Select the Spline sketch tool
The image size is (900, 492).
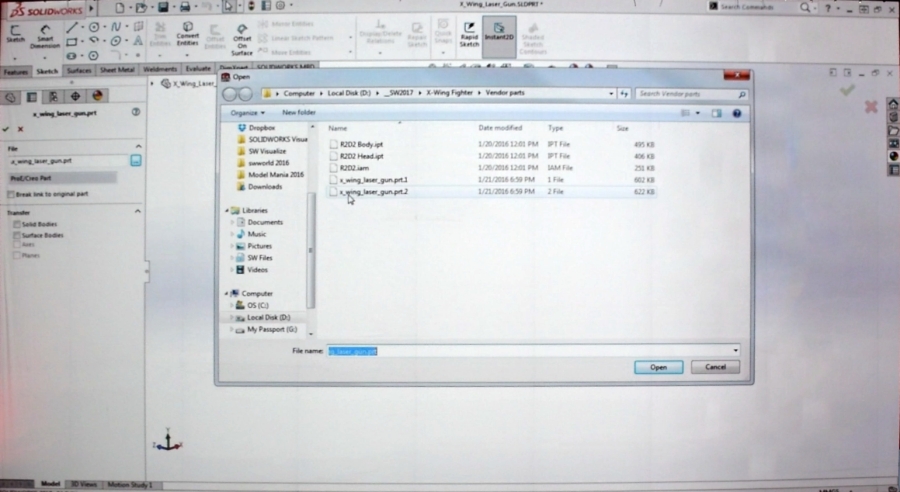click(x=116, y=27)
